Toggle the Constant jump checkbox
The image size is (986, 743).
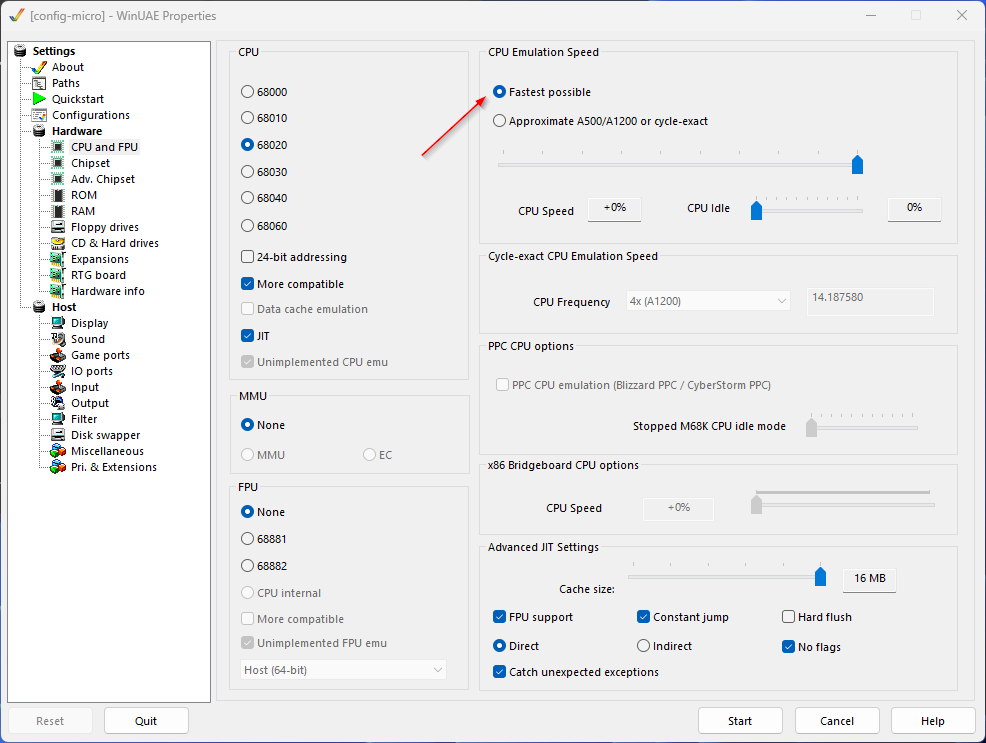point(643,617)
